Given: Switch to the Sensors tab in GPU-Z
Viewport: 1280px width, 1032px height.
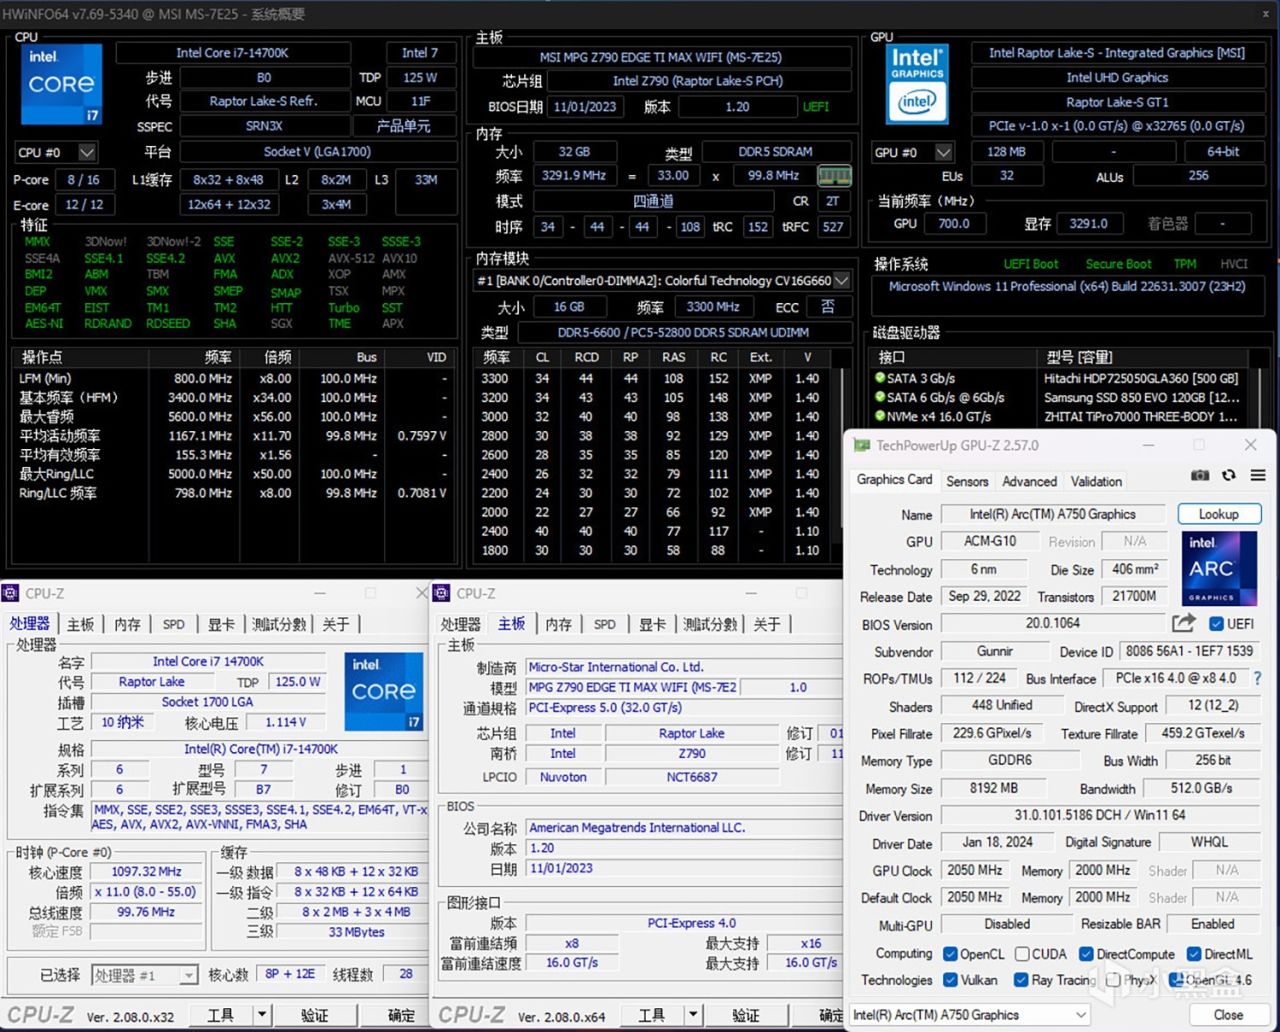Looking at the screenshot, I should coord(967,481).
